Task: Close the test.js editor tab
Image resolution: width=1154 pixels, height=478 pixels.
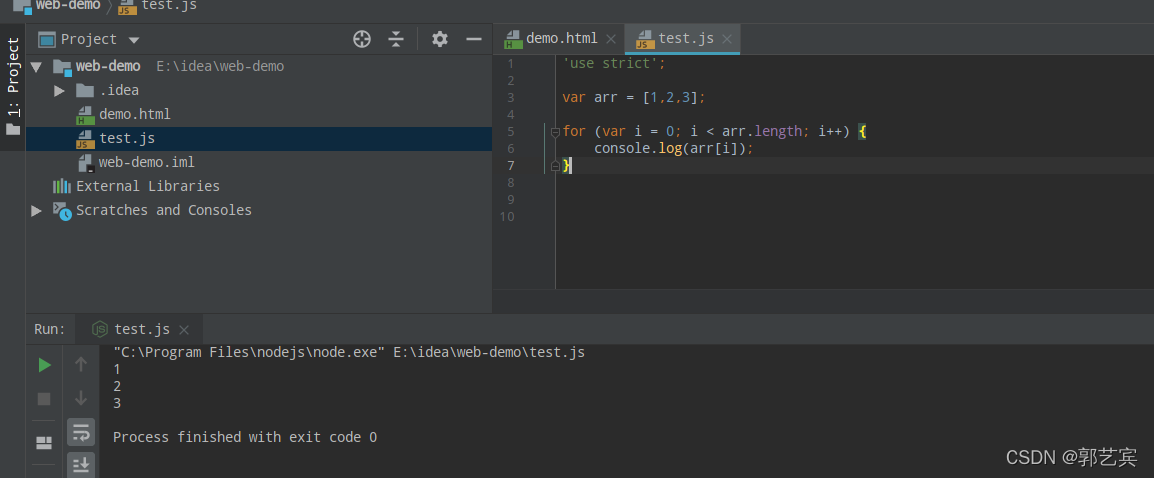Action: coord(727,39)
